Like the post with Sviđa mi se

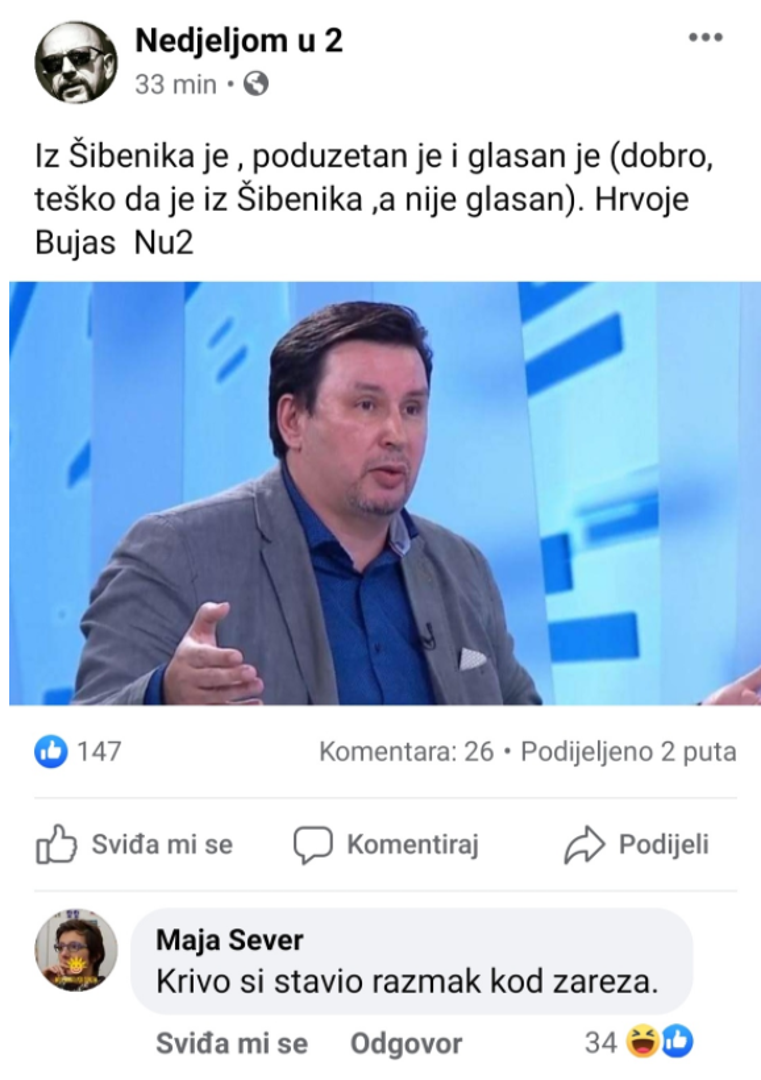pos(134,844)
